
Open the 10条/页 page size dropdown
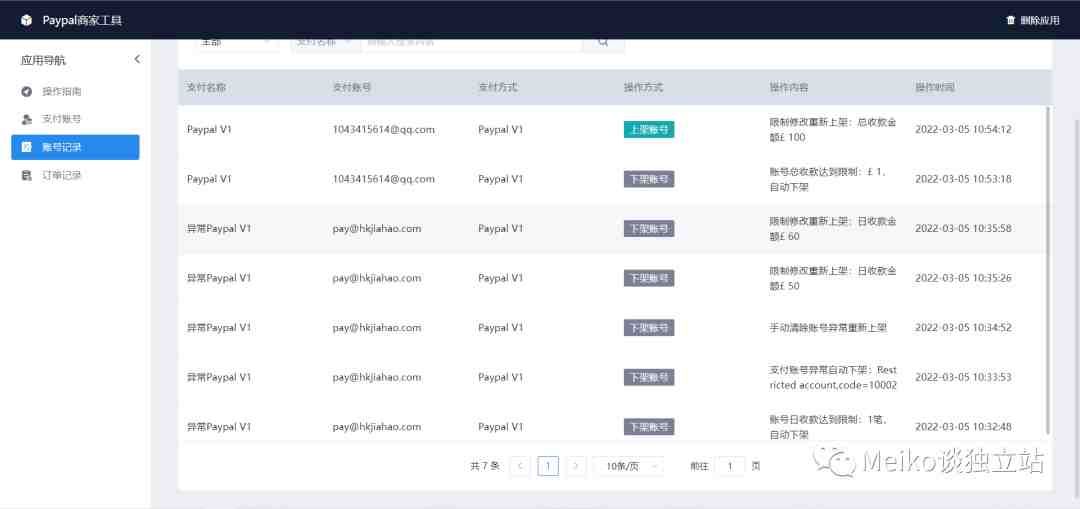point(629,466)
